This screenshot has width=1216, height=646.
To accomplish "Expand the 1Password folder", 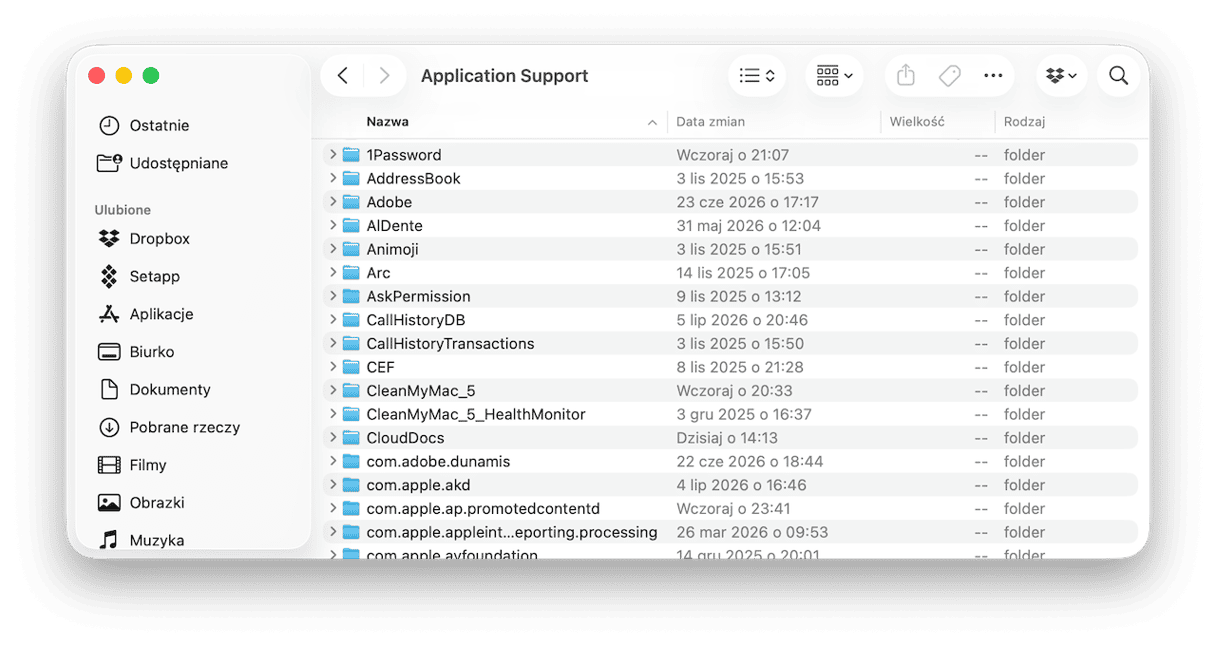I will [333, 155].
